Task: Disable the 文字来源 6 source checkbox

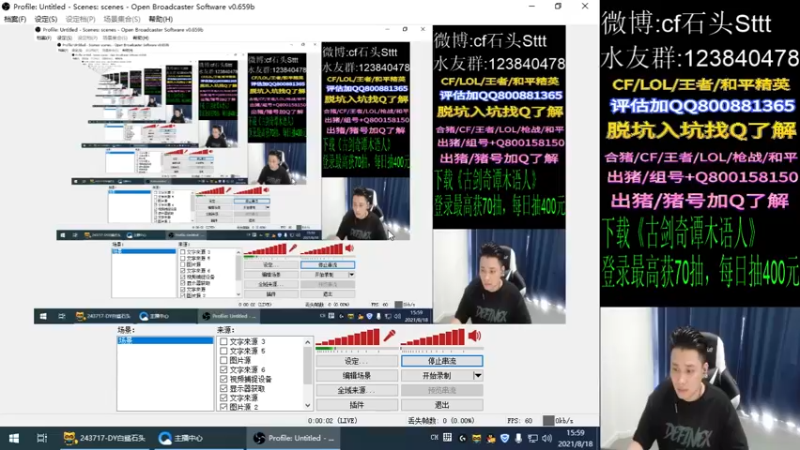Action: click(223, 369)
